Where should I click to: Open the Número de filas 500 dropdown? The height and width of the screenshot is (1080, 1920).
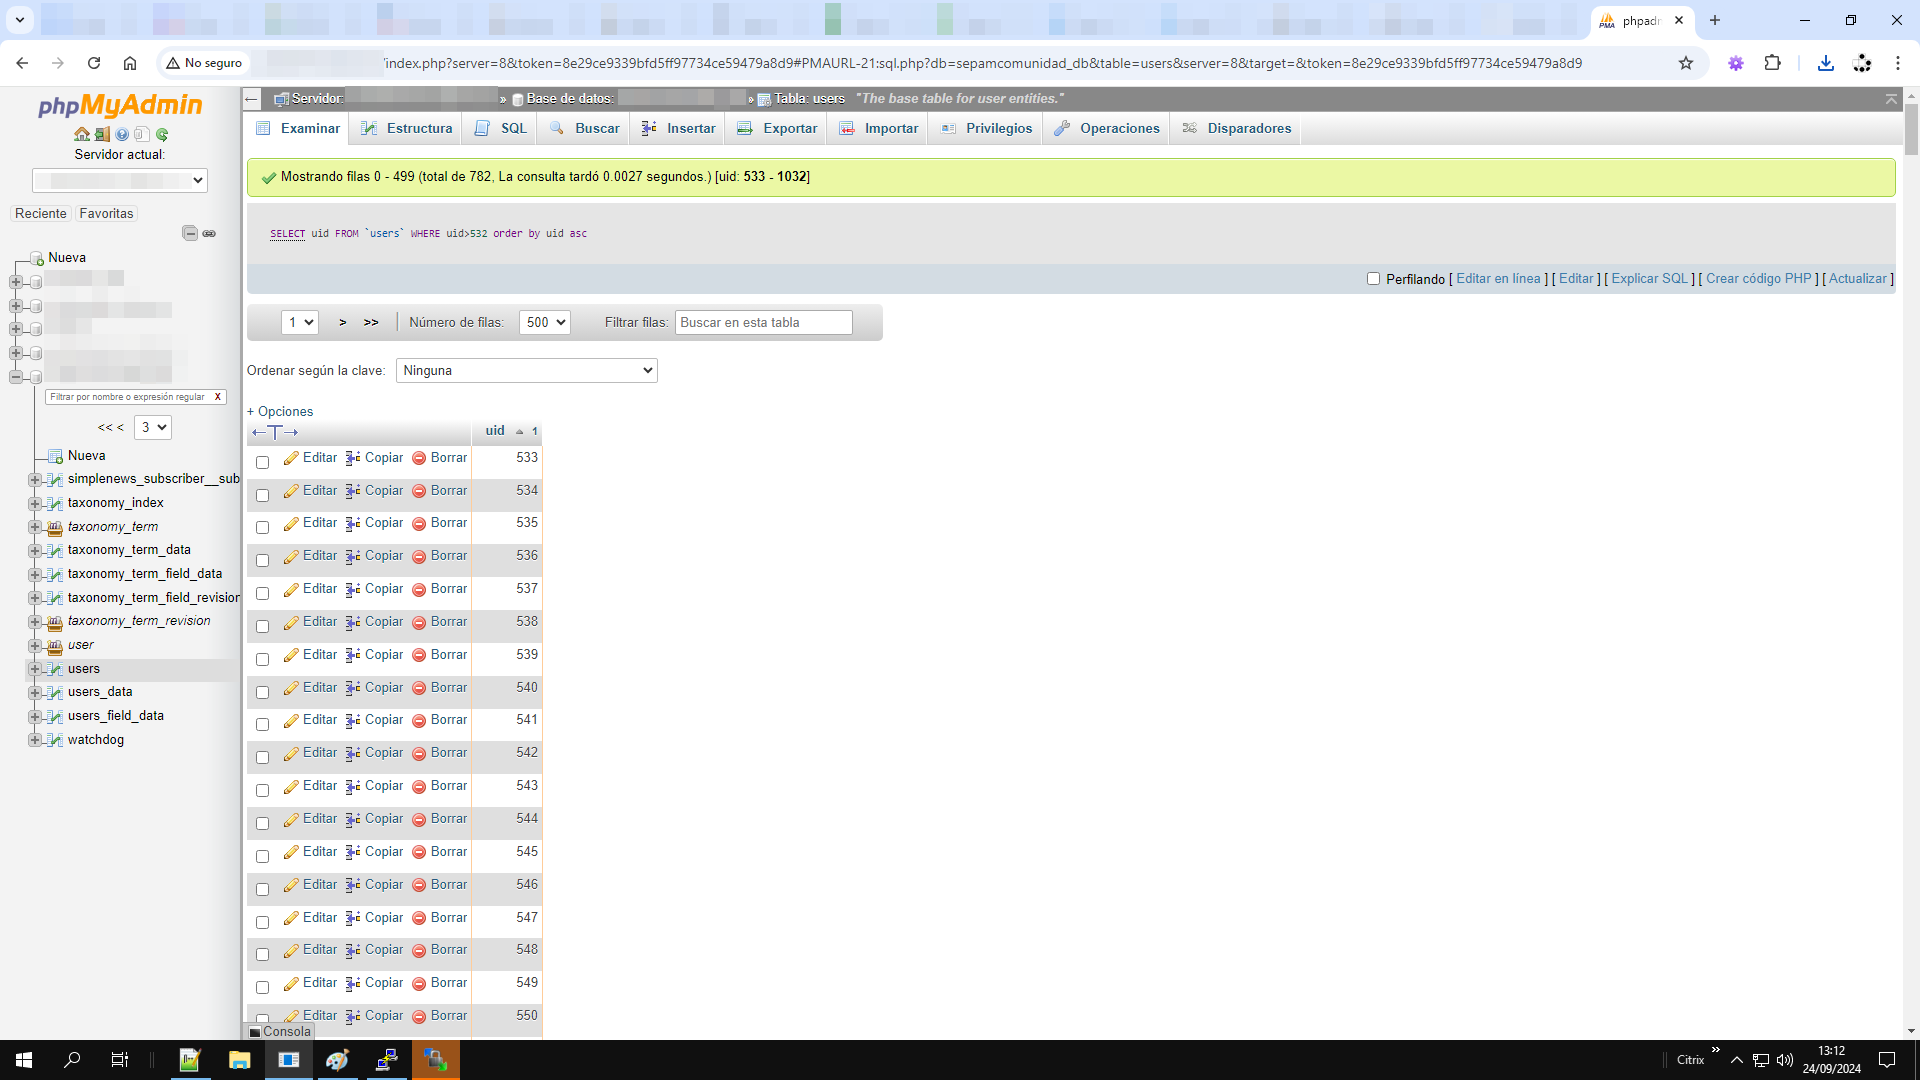pos(545,322)
